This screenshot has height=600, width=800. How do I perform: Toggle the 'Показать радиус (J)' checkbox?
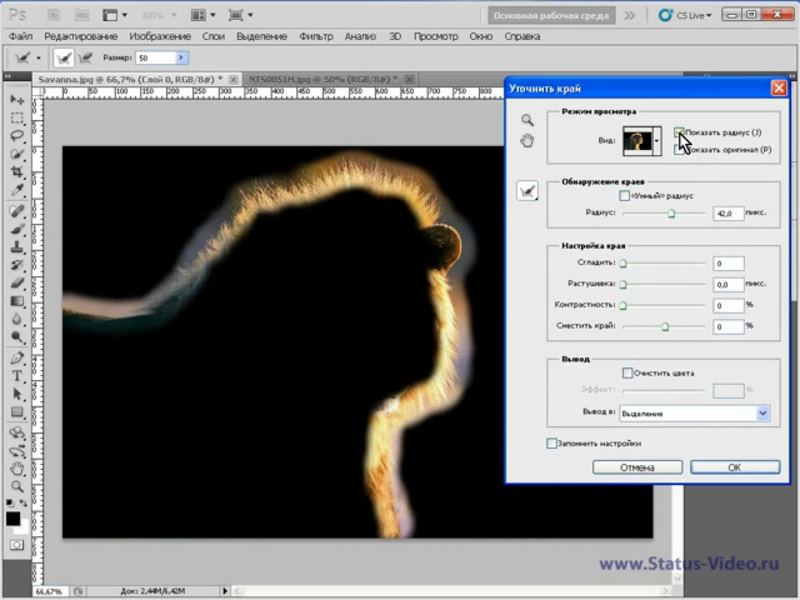point(680,132)
